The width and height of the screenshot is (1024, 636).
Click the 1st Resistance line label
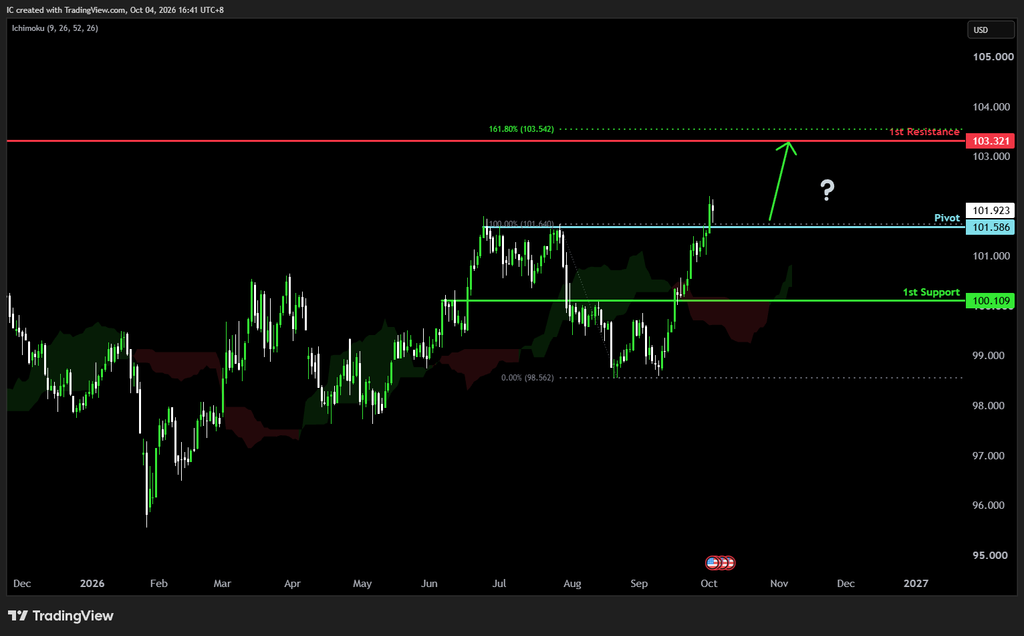(x=924, y=132)
